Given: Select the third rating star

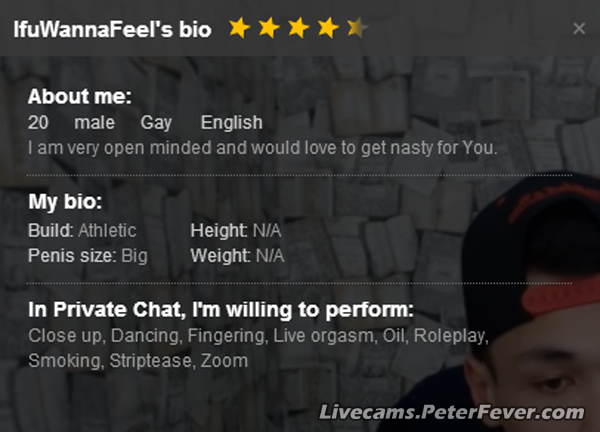Looking at the screenshot, I should tap(298, 28).
